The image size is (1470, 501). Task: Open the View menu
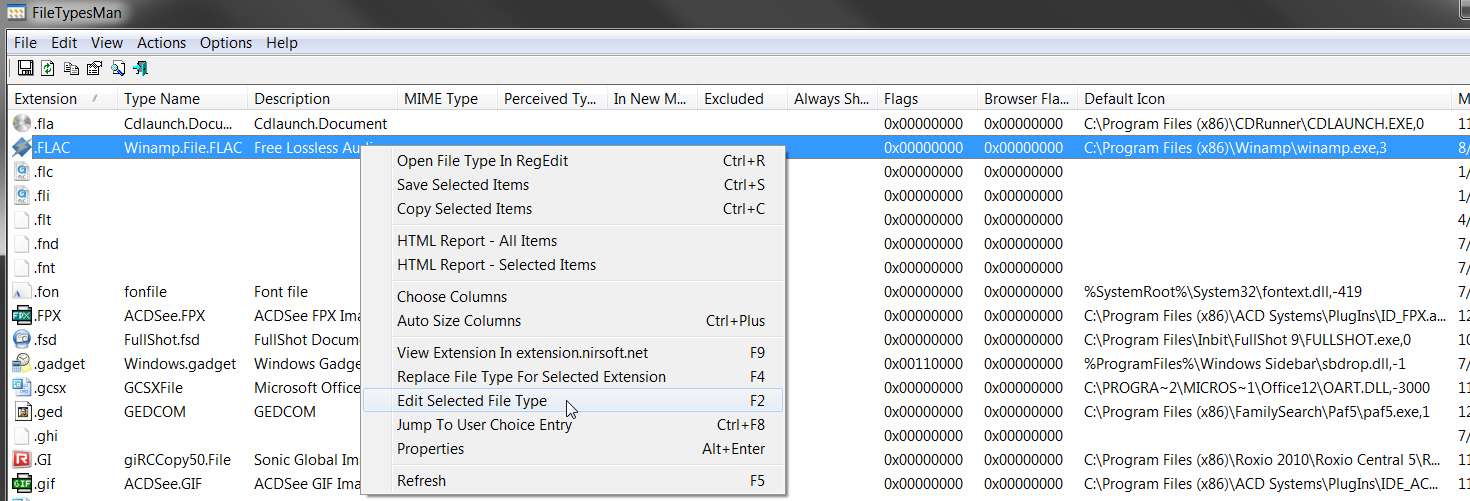coord(107,43)
